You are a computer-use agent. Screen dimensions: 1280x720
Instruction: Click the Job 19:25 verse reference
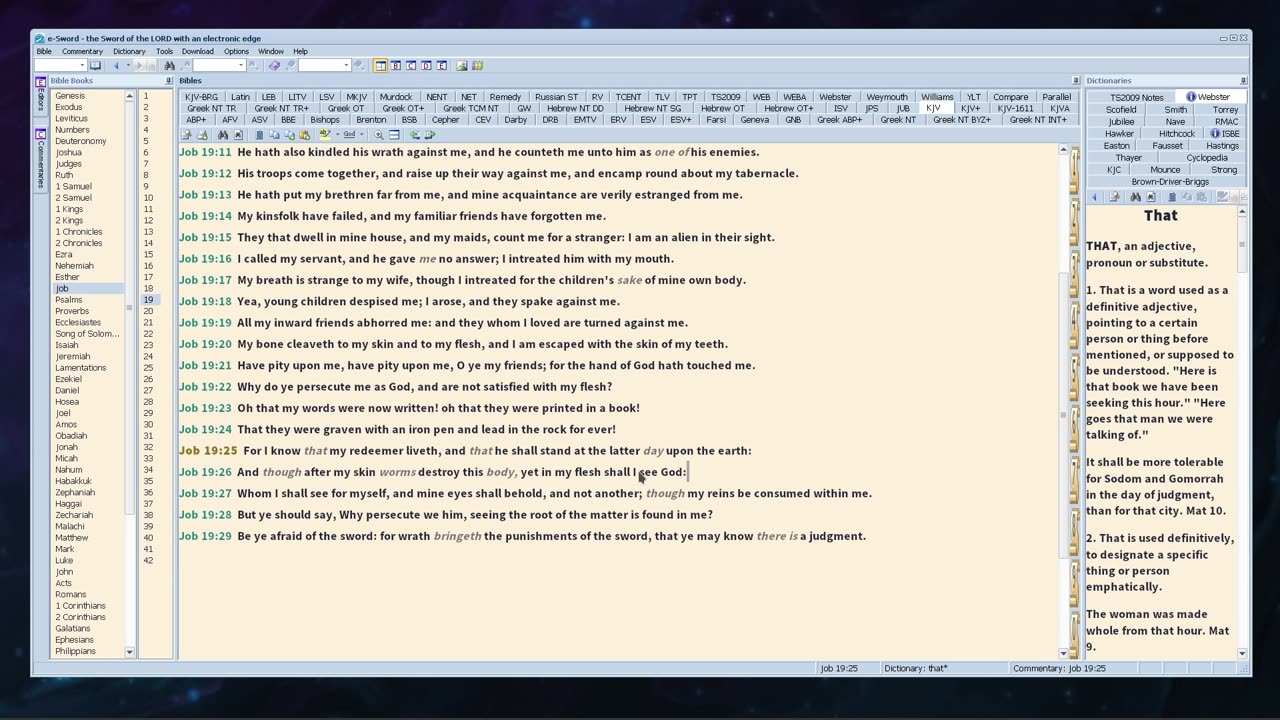[x=207, y=451]
